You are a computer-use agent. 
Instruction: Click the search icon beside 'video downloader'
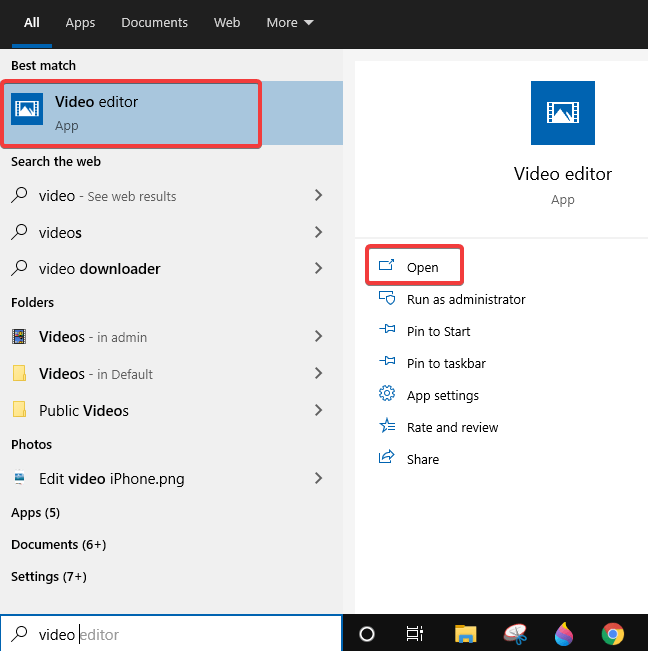[x=19, y=268]
